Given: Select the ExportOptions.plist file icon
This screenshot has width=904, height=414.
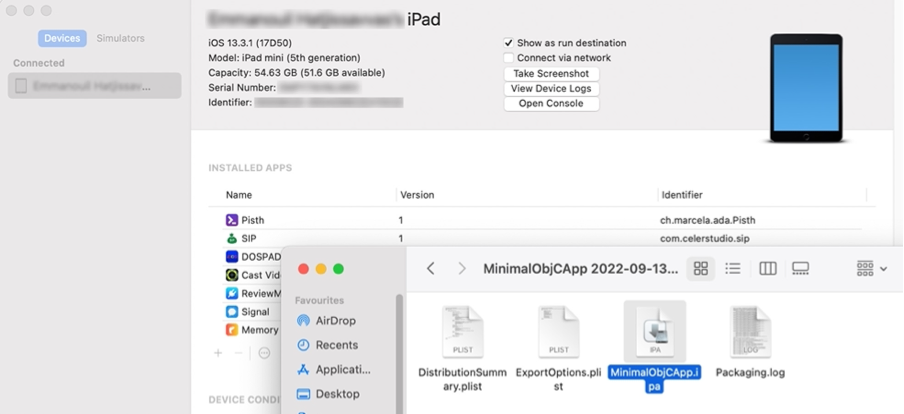Looking at the screenshot, I should [x=559, y=332].
